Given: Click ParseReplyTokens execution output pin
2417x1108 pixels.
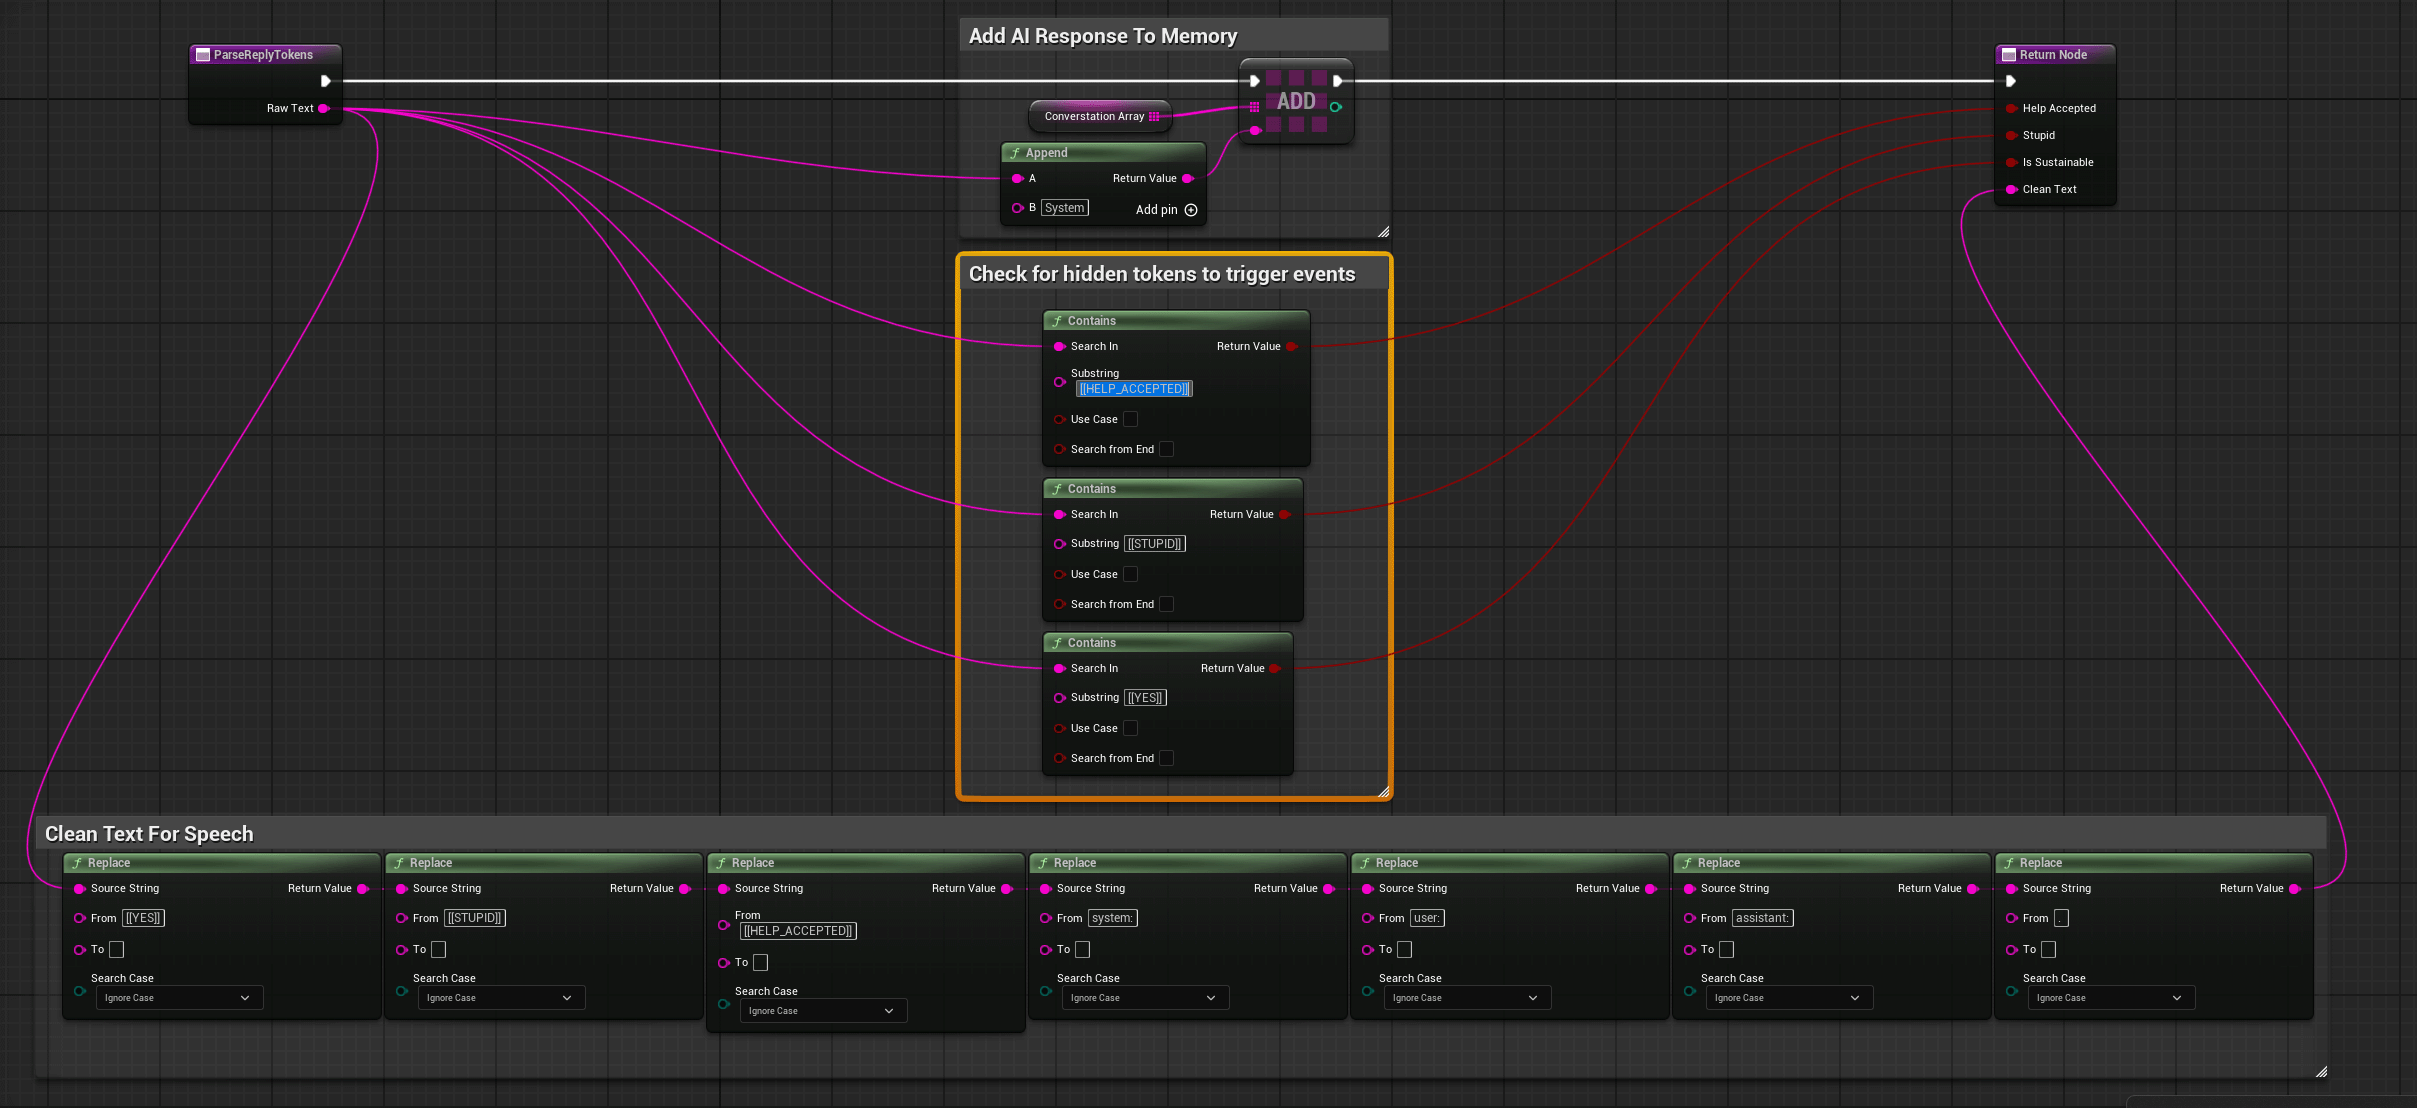Looking at the screenshot, I should pyautogui.click(x=325, y=81).
